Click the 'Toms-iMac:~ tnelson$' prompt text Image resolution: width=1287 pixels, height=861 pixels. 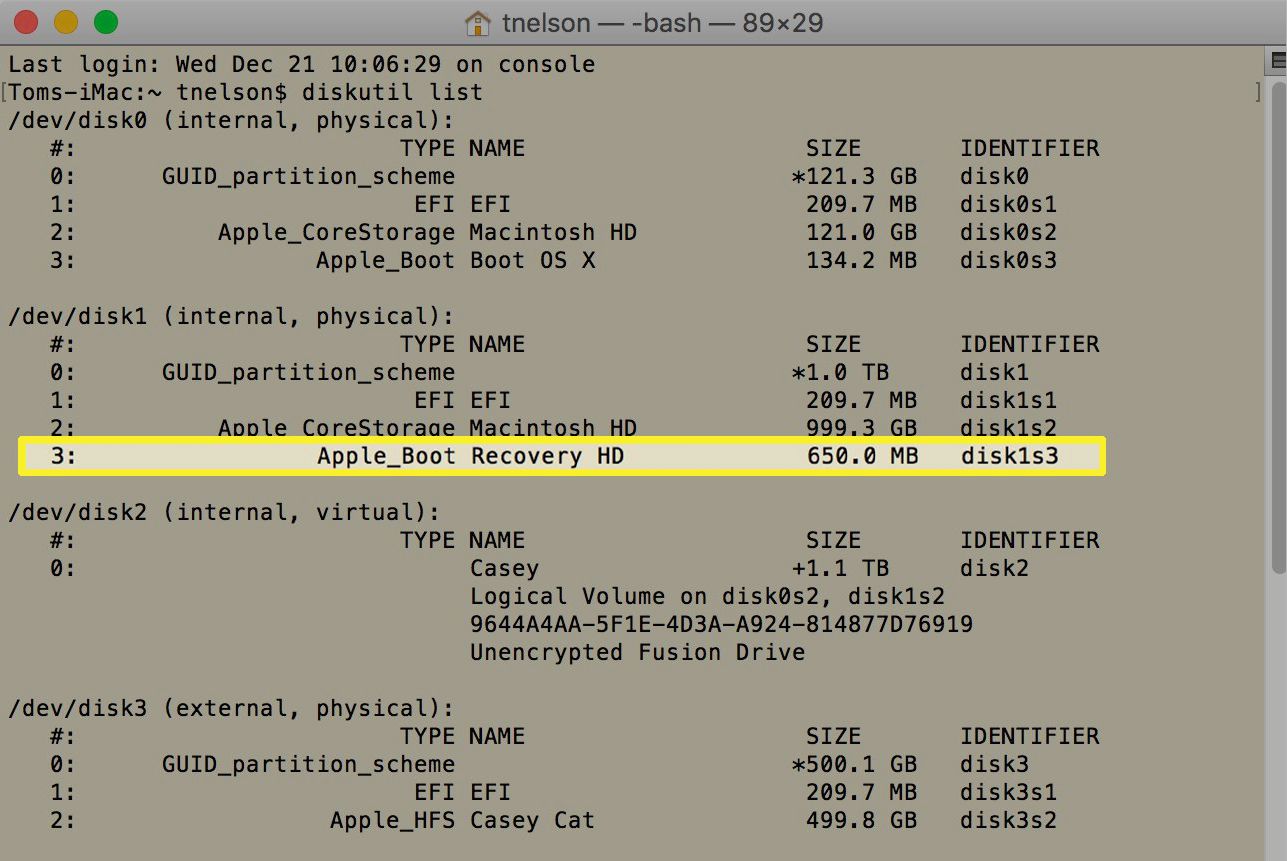[x=148, y=93]
